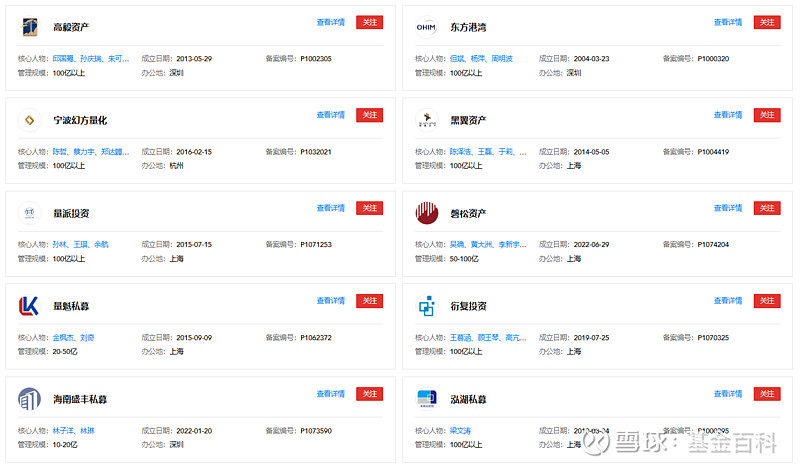Select the 黑翼资产 company name
This screenshot has height=467, width=800.
[x=468, y=120]
